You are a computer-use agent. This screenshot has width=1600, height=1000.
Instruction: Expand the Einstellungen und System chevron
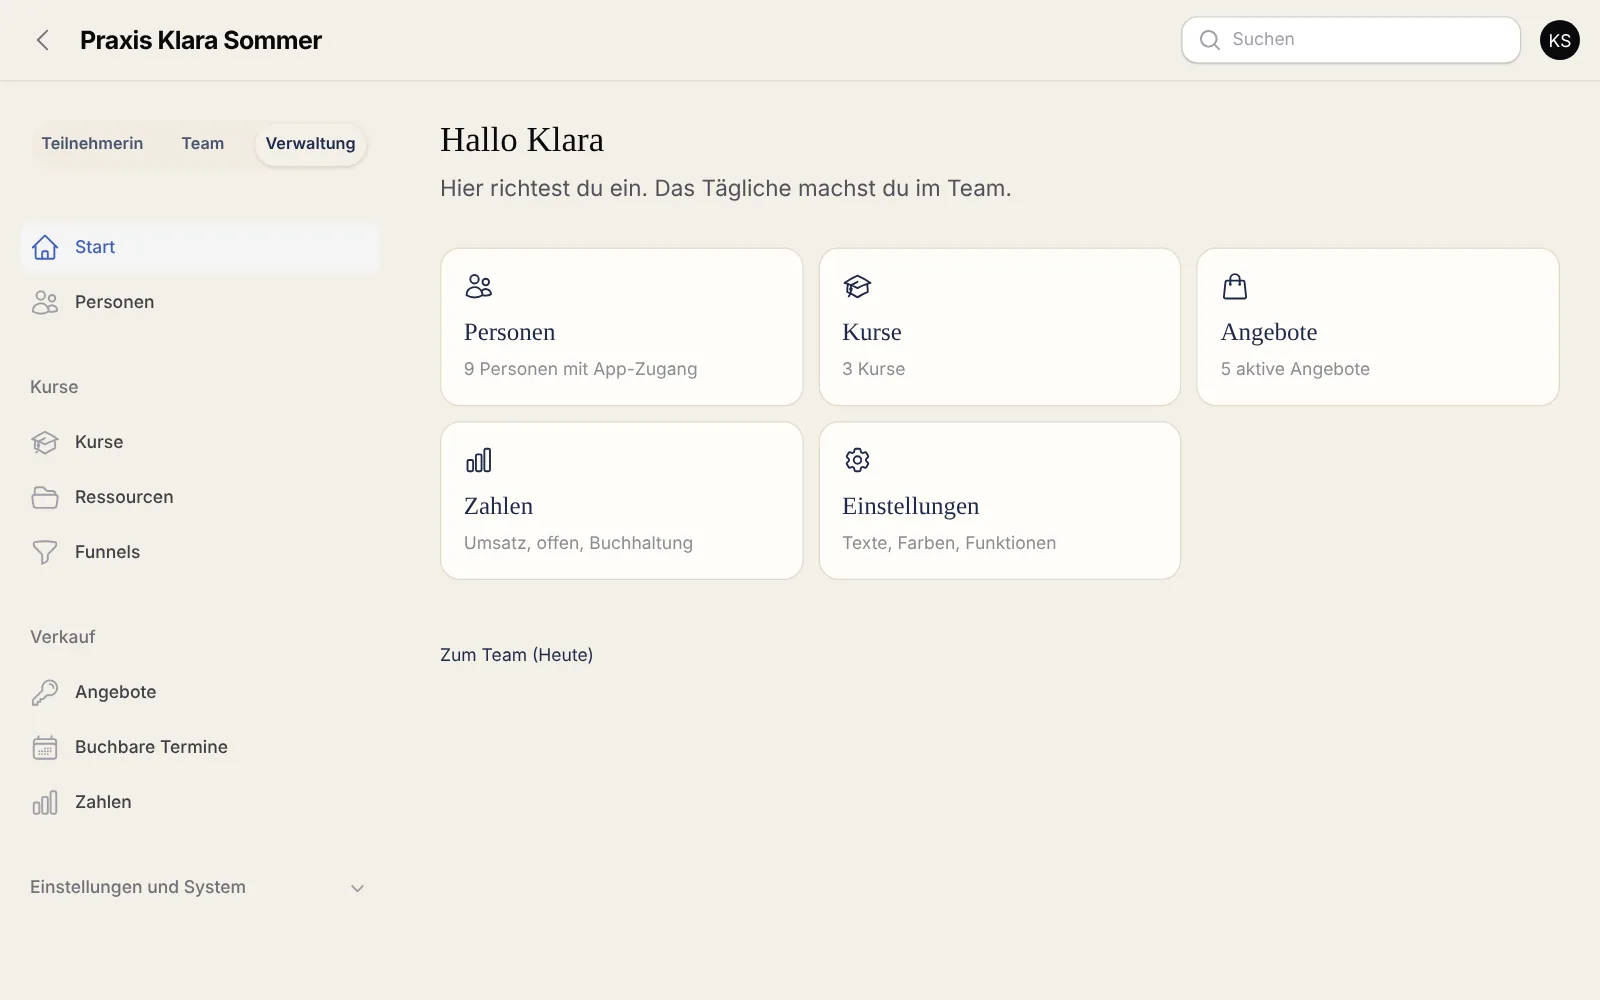[x=357, y=888]
